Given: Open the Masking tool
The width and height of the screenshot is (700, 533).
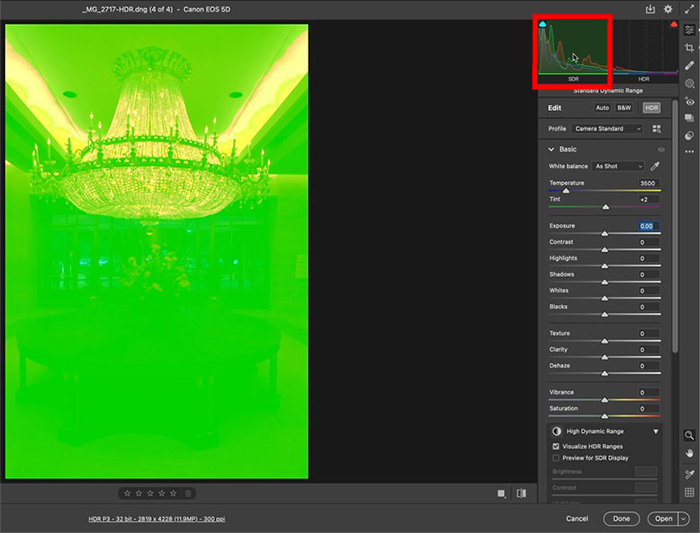Looking at the screenshot, I should (690, 83).
